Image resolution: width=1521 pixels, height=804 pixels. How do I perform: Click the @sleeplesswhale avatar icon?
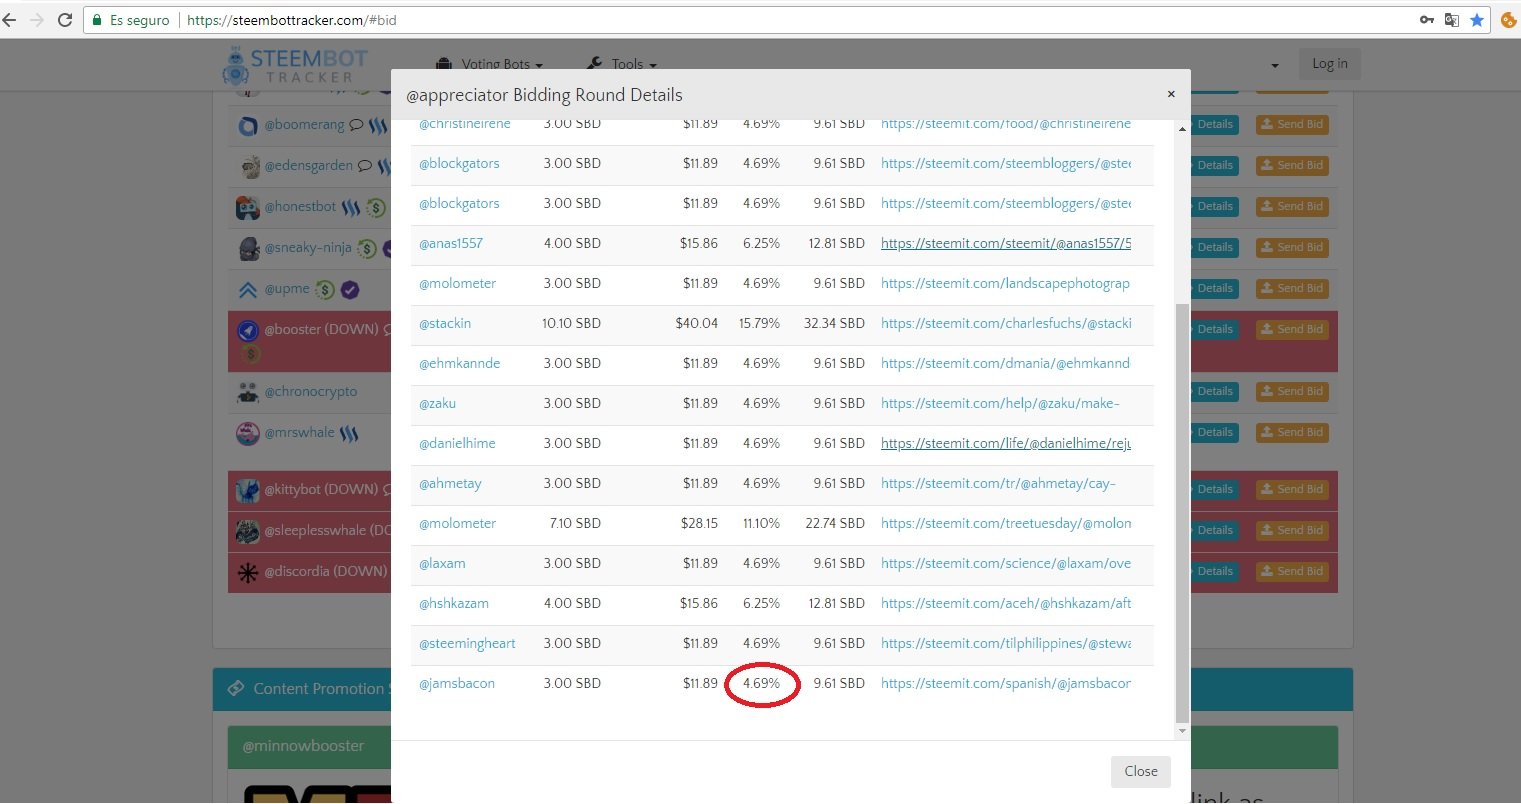tap(248, 531)
